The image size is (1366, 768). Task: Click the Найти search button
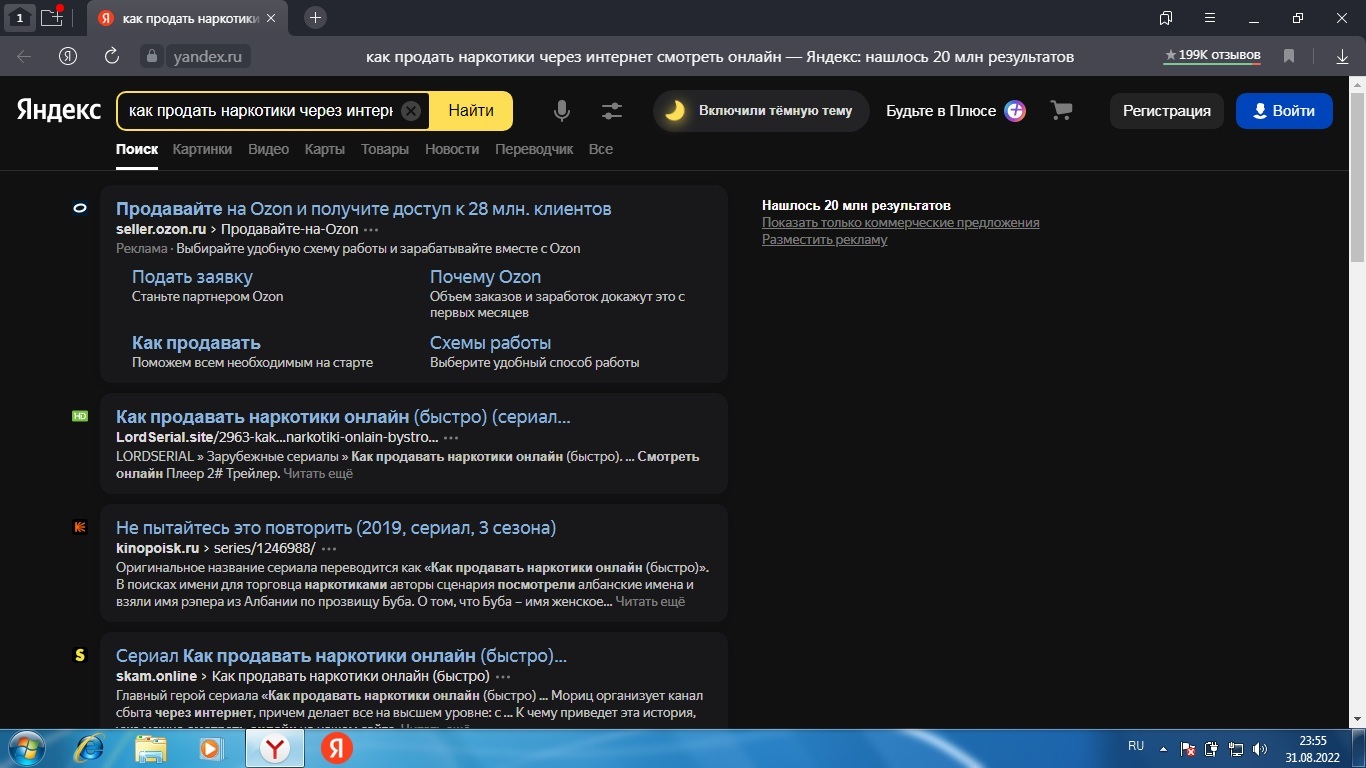point(470,111)
